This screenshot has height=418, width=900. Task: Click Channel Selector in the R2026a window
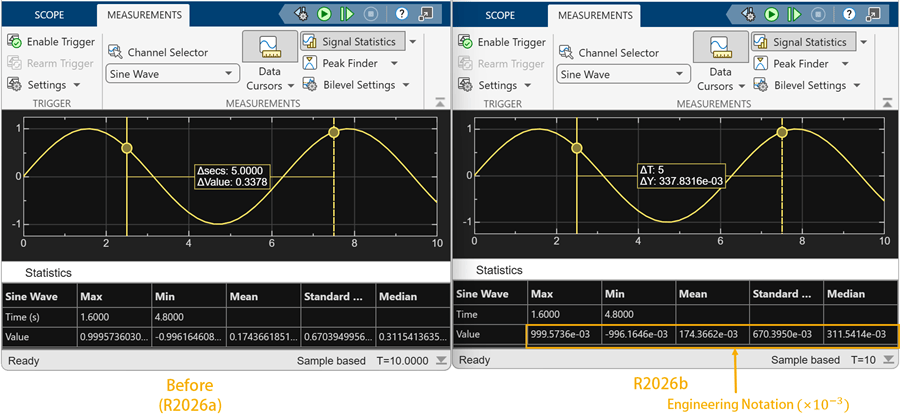click(158, 52)
